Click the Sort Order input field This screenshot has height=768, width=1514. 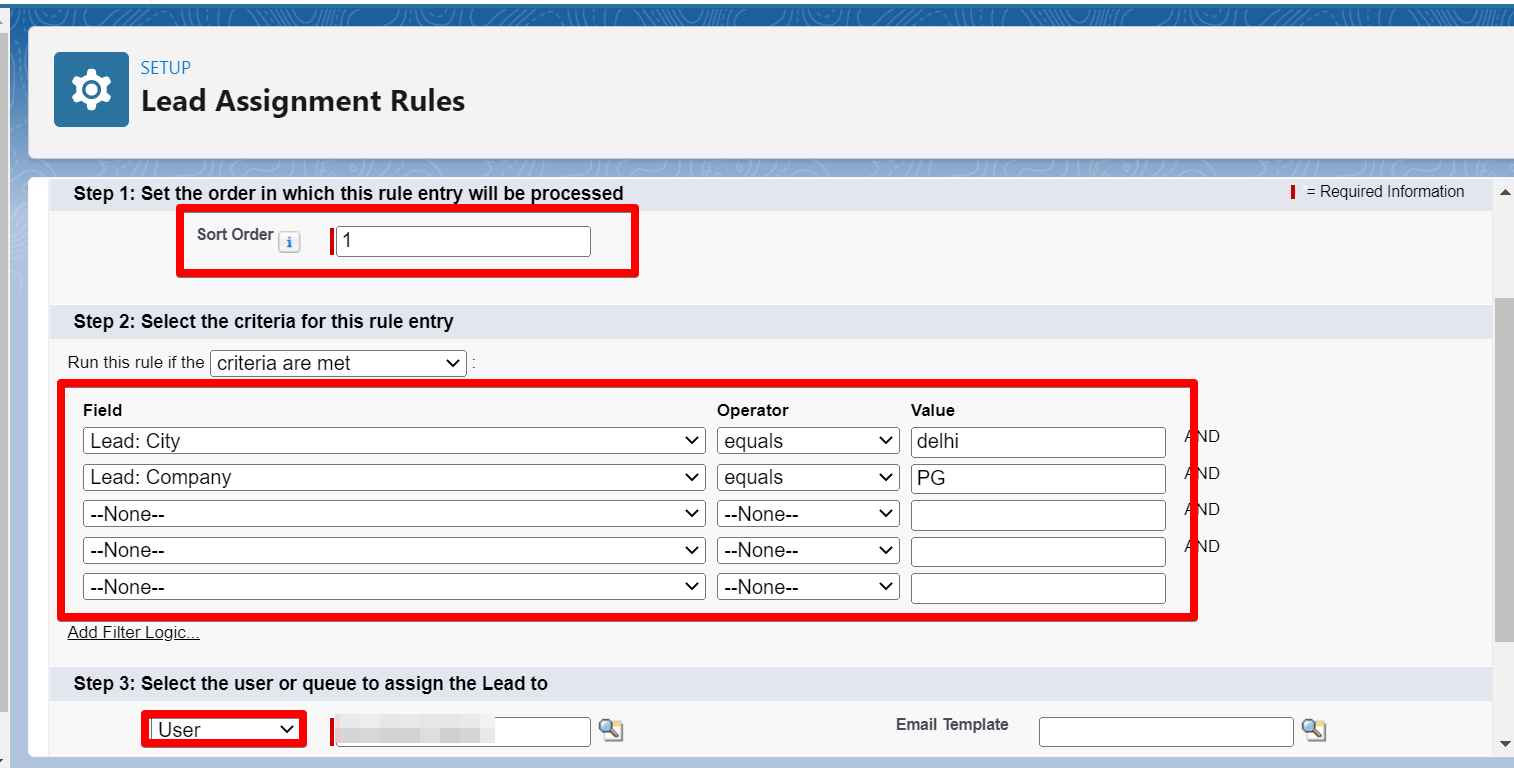[462, 241]
